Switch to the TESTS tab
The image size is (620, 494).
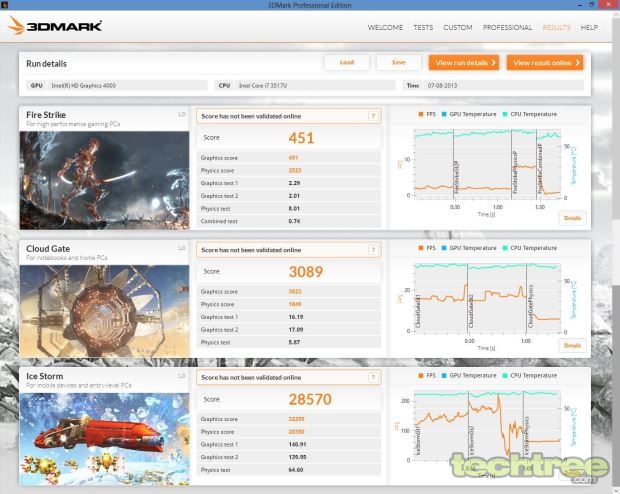(423, 27)
